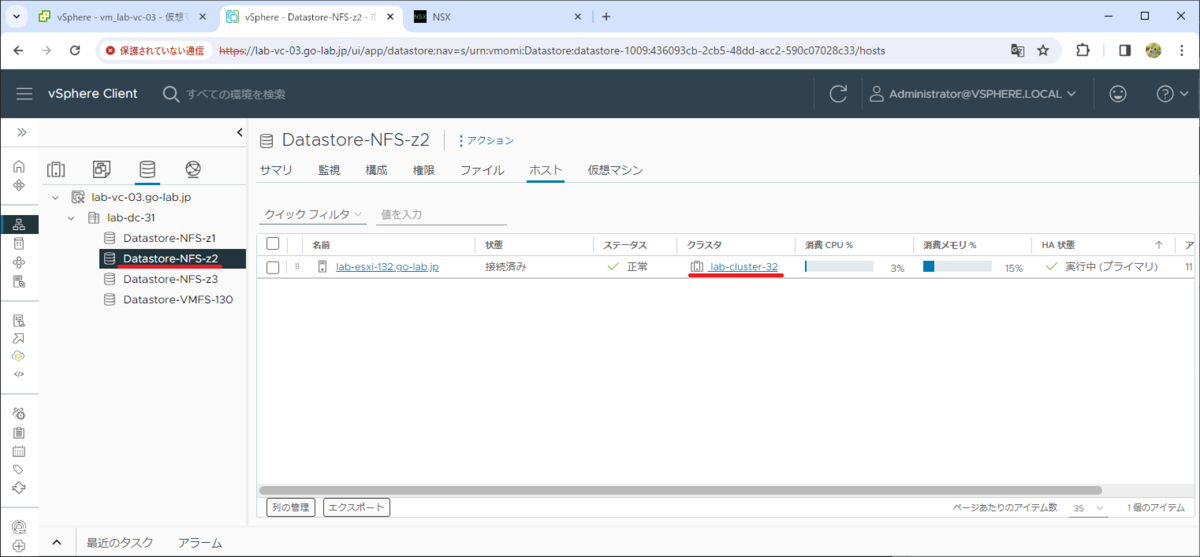Collapse the inventory tree panel arrow
This screenshot has height=557, width=1200.
pos(239,132)
